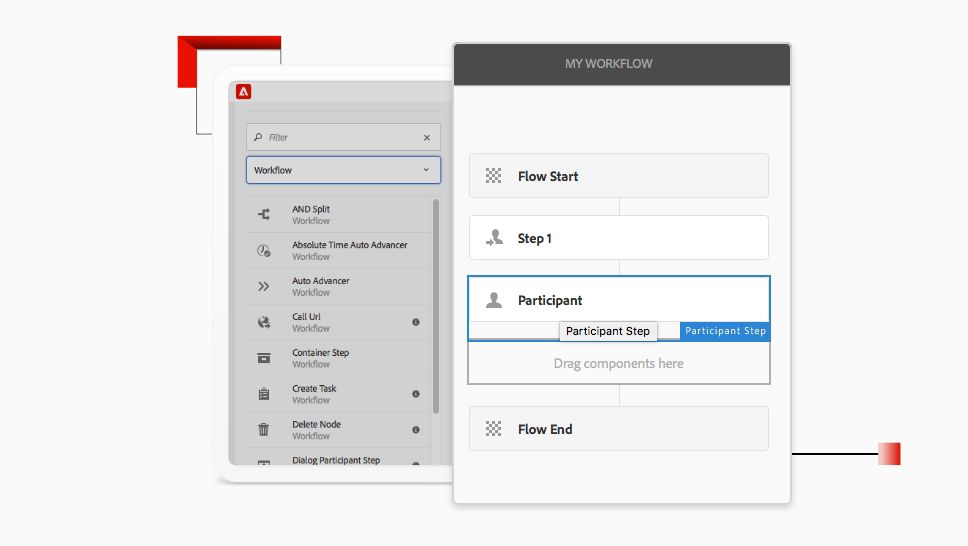Click the Flow Start checkered icon
This screenshot has height=546, width=968.
493,176
